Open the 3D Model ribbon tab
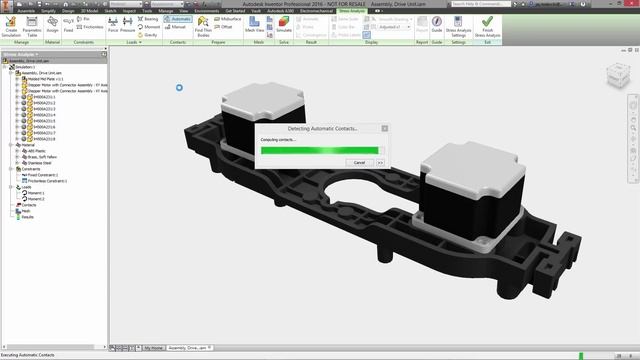Screen dimensions: 640x360 pyautogui.click(x=89, y=11)
